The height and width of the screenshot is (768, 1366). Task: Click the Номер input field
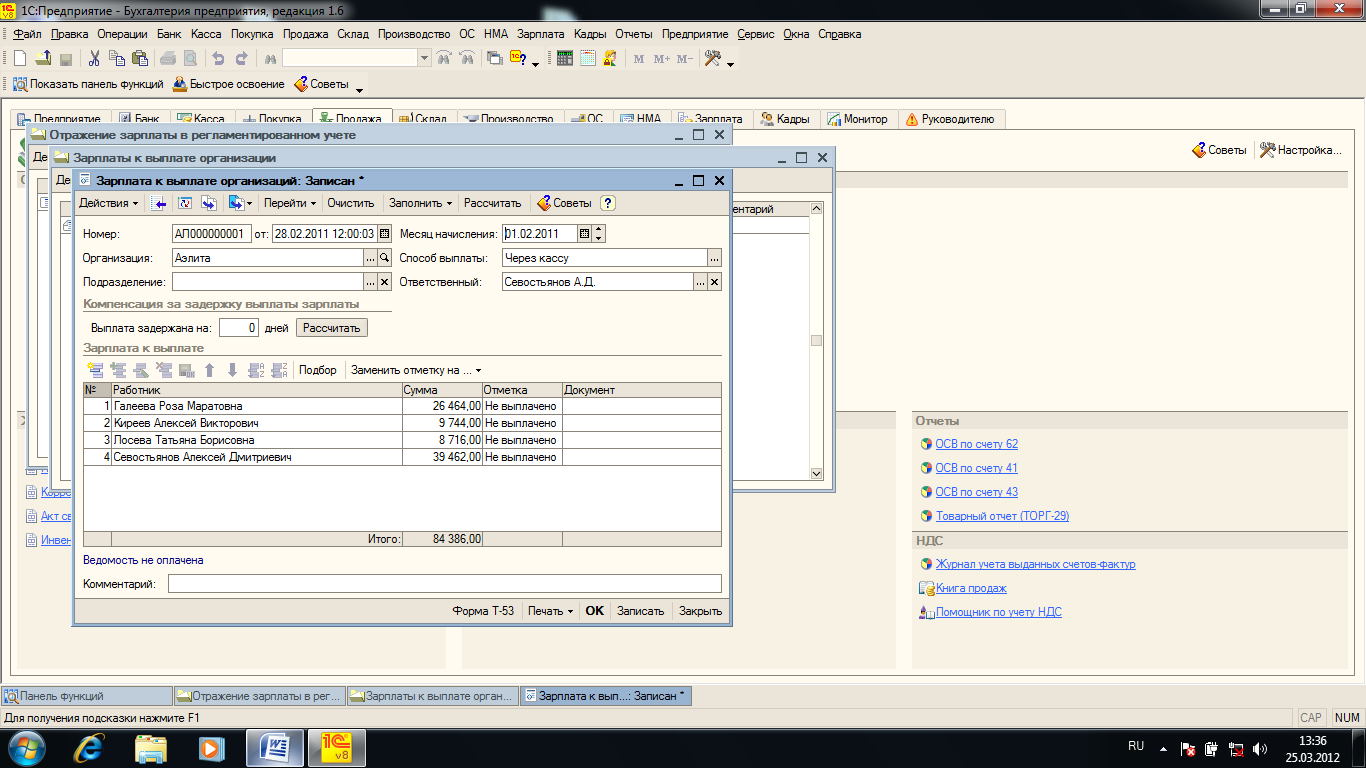pyautogui.click(x=212, y=234)
